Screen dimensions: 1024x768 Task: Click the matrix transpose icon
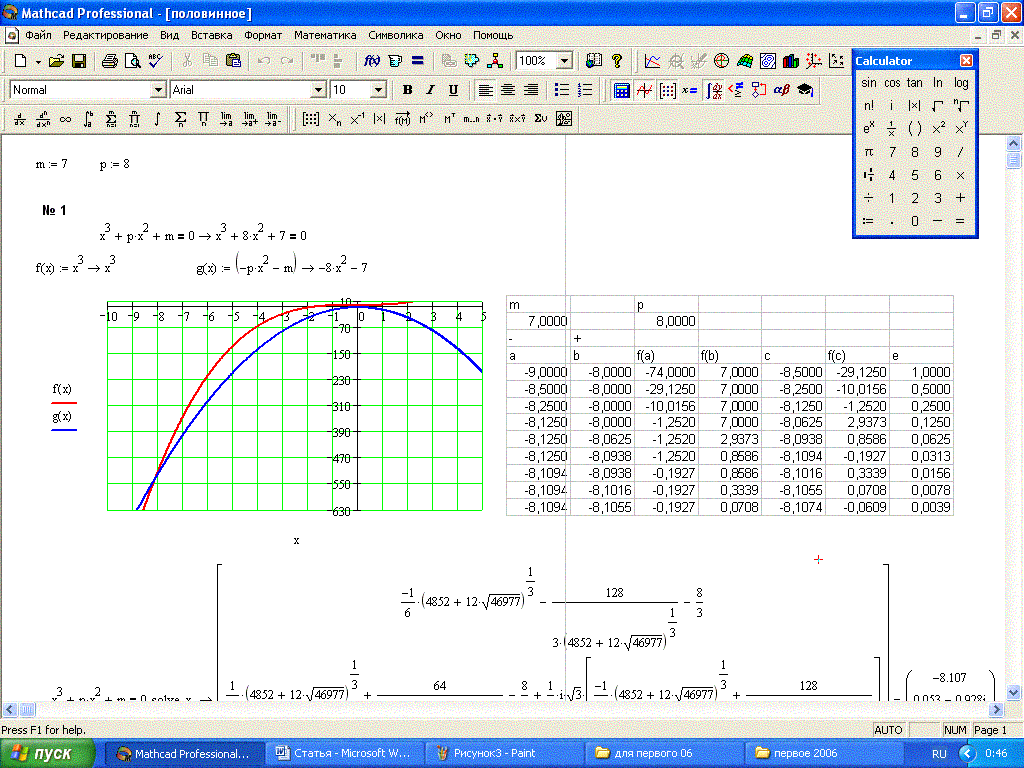(449, 119)
